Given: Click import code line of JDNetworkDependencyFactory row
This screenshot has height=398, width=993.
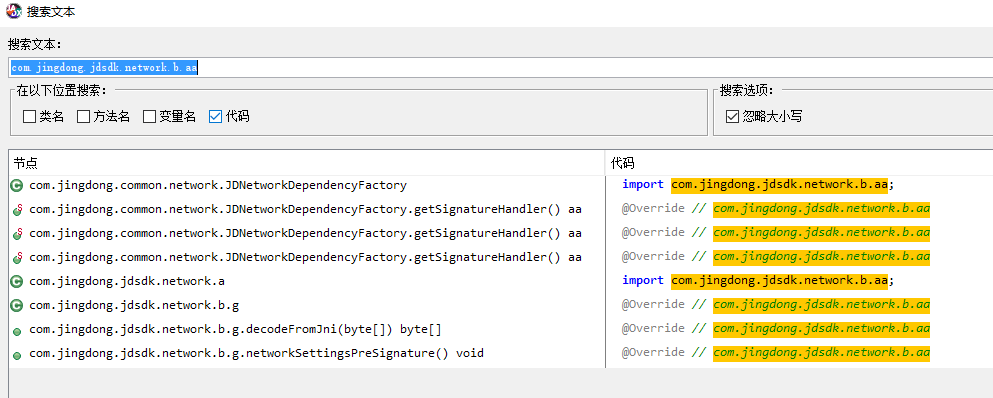Looking at the screenshot, I should pyautogui.click(x=757, y=184).
